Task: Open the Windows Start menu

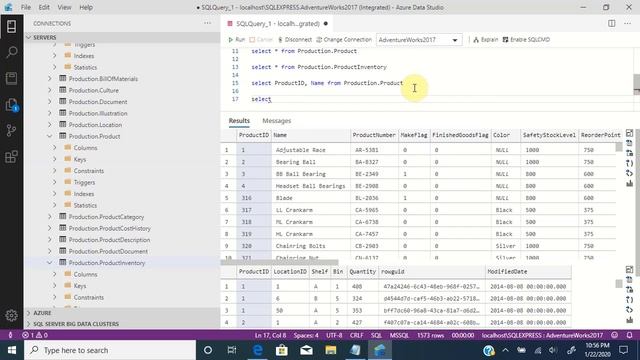Action: tap(12, 350)
